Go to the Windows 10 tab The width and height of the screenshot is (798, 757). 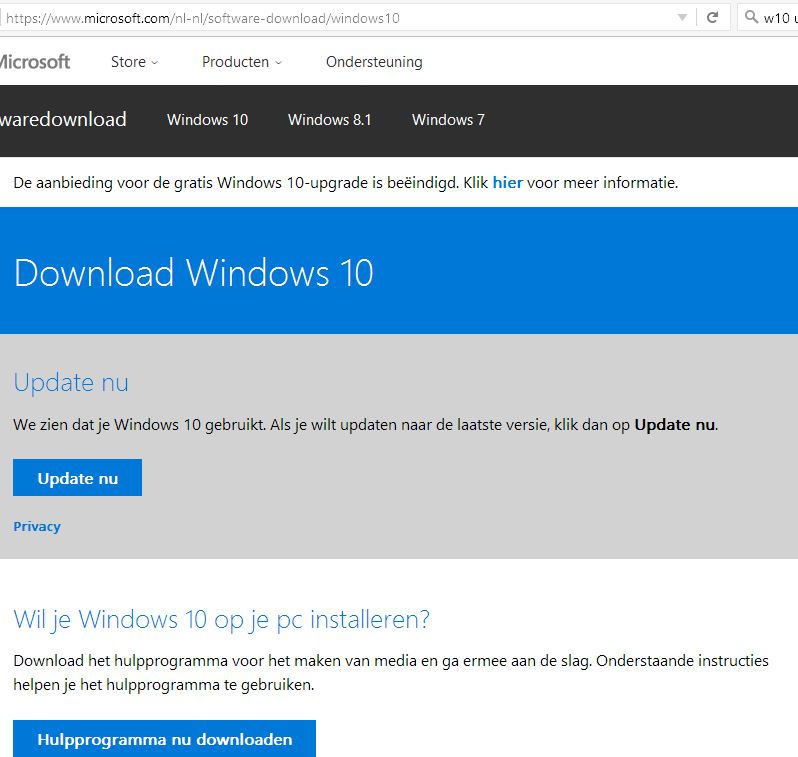[x=207, y=120]
